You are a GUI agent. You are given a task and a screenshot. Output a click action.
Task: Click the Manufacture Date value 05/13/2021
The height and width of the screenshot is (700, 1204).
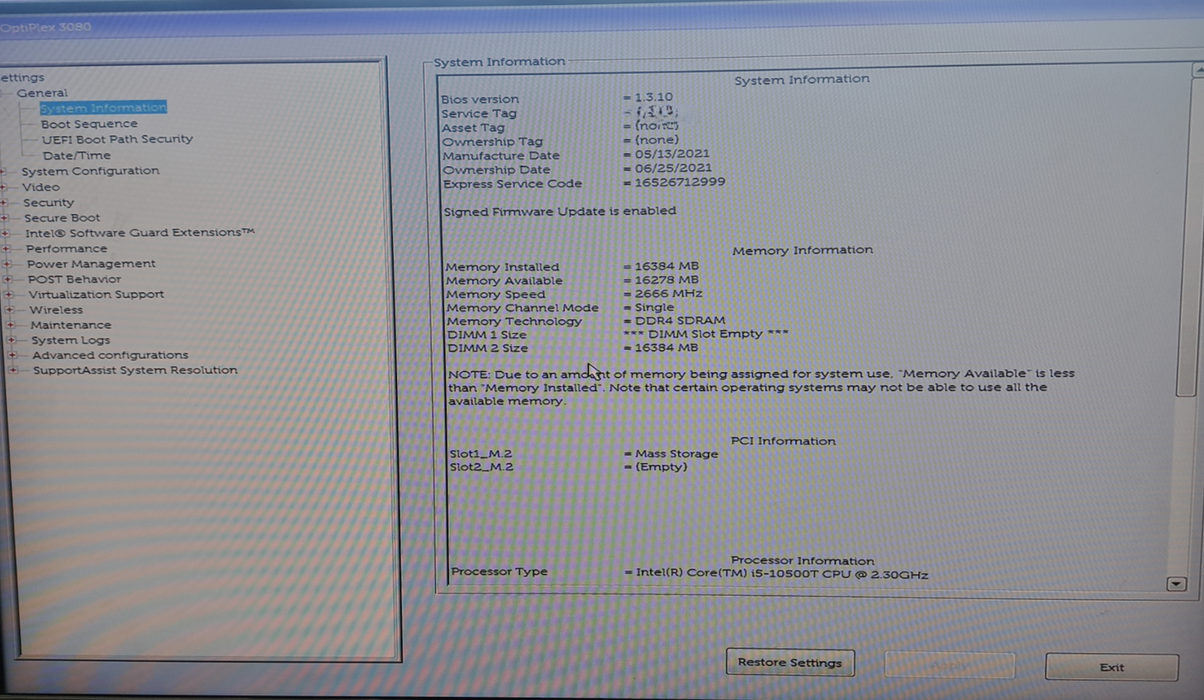tap(673, 155)
